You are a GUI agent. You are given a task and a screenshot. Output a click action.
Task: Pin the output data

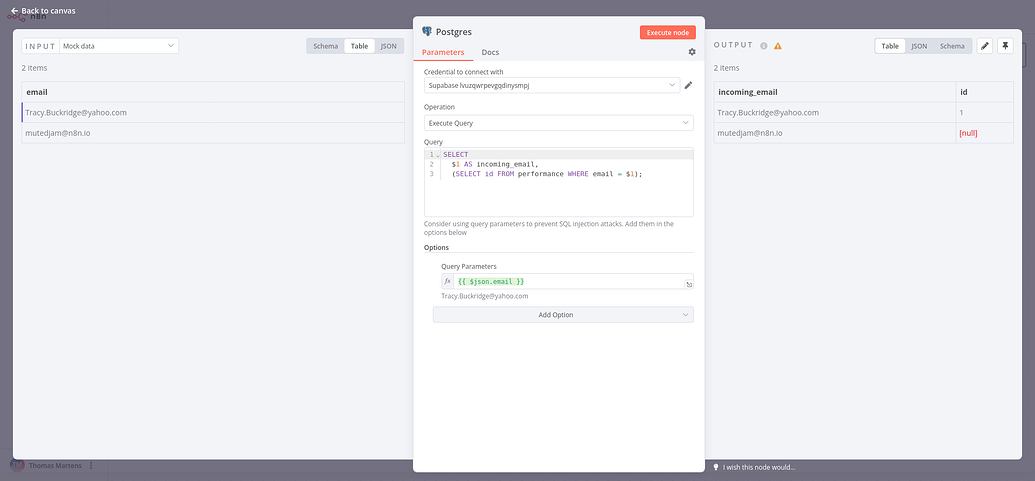[x=1005, y=46]
